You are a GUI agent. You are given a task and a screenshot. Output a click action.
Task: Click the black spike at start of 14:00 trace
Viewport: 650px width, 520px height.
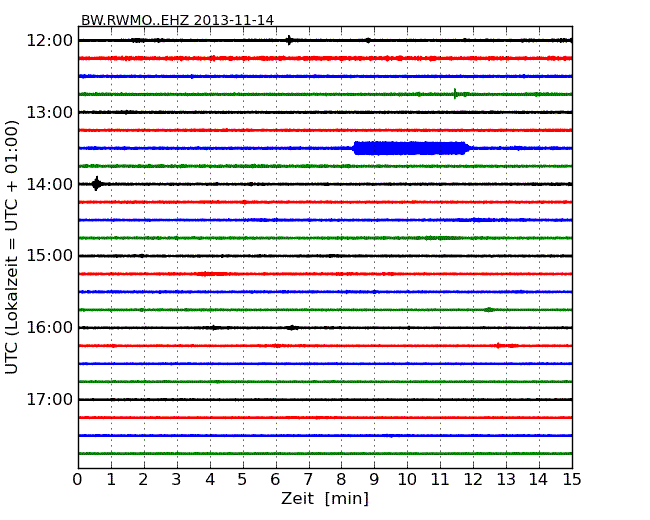tap(97, 184)
